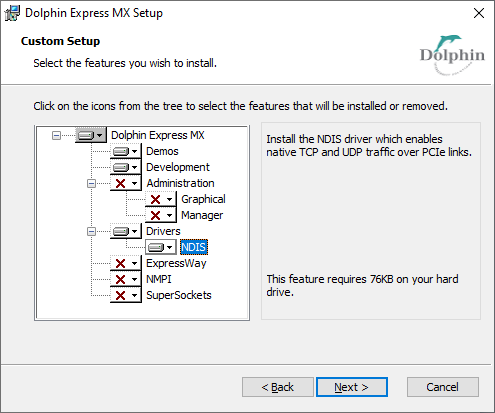Image resolution: width=495 pixels, height=413 pixels.
Task: Select the NMPI tree item
Action: click(x=159, y=279)
